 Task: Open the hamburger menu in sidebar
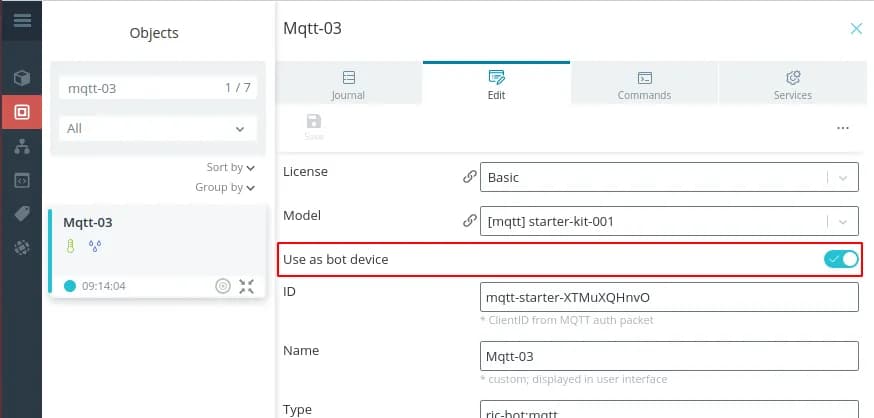point(21,19)
